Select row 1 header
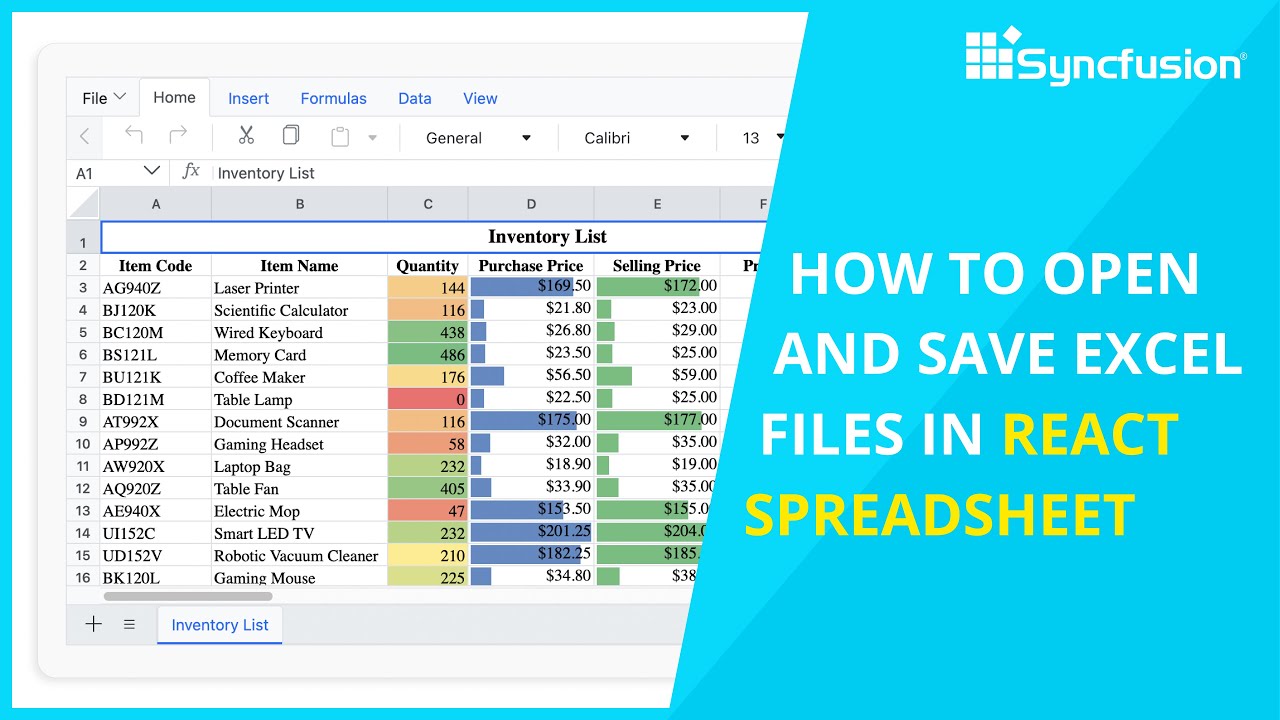Screen dimensions: 1280x720 pos(84,238)
